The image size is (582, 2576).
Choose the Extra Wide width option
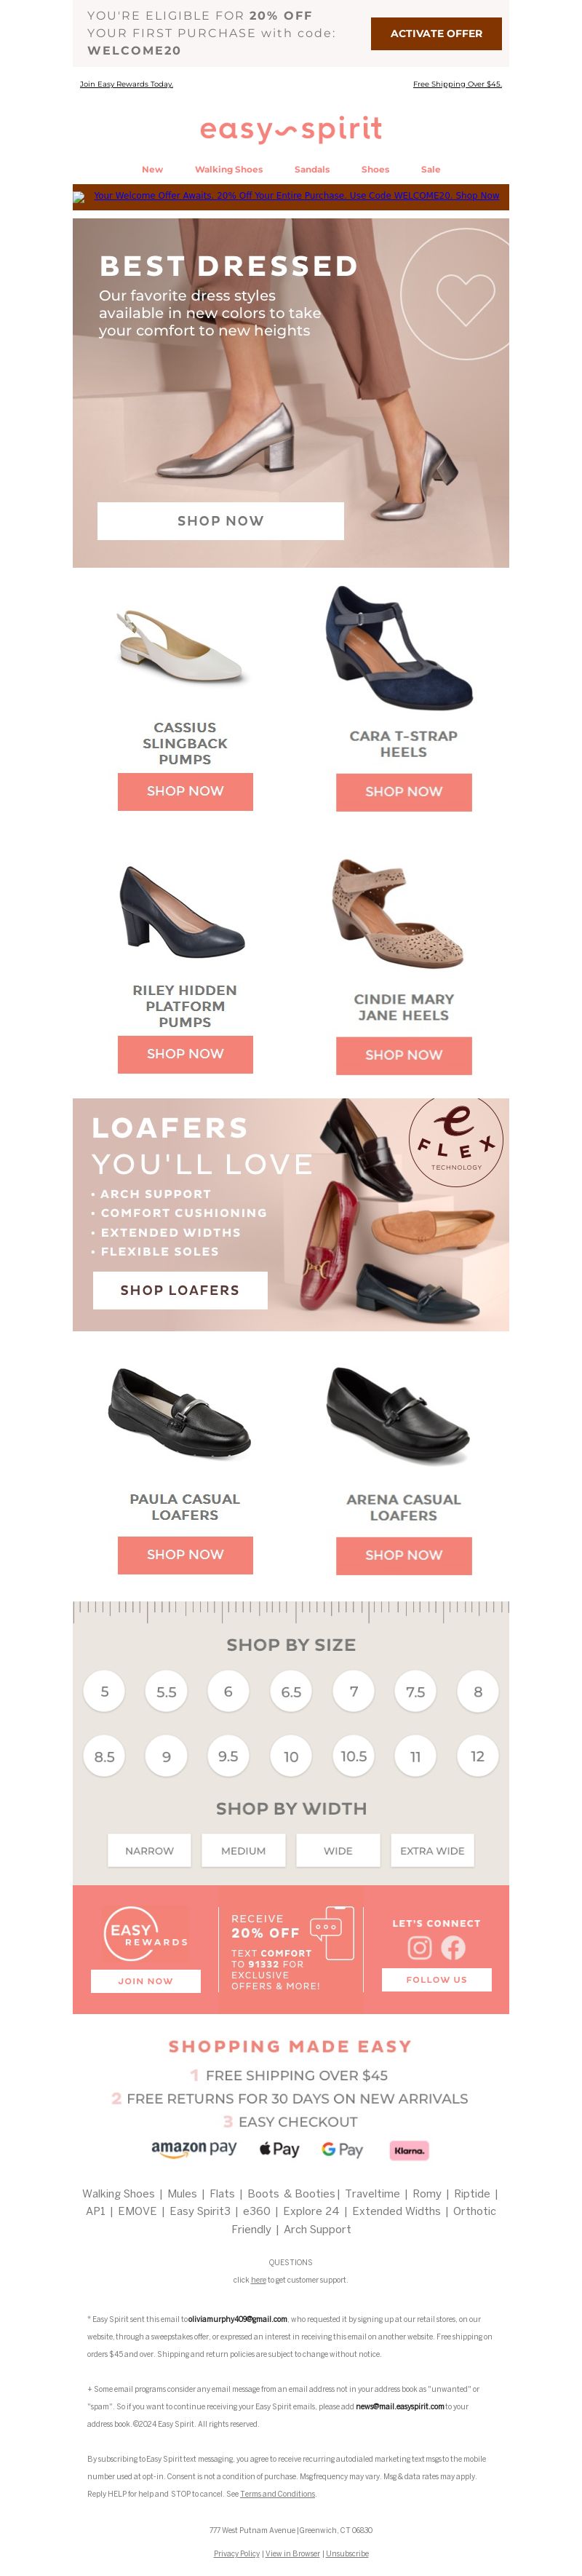click(432, 1850)
